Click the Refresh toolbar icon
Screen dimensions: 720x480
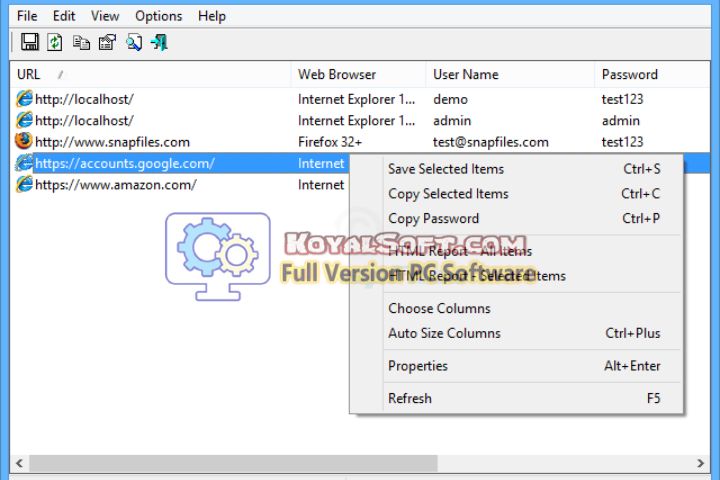click(55, 42)
